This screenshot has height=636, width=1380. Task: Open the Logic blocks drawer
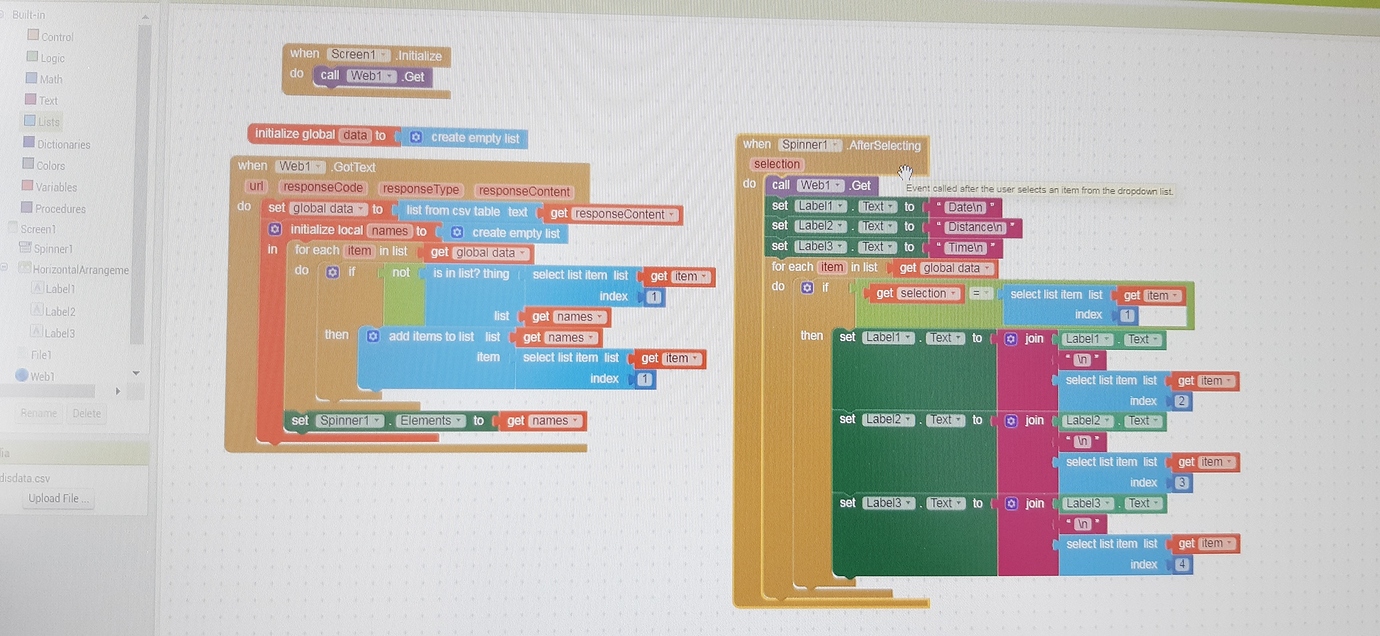pyautogui.click(x=53, y=57)
